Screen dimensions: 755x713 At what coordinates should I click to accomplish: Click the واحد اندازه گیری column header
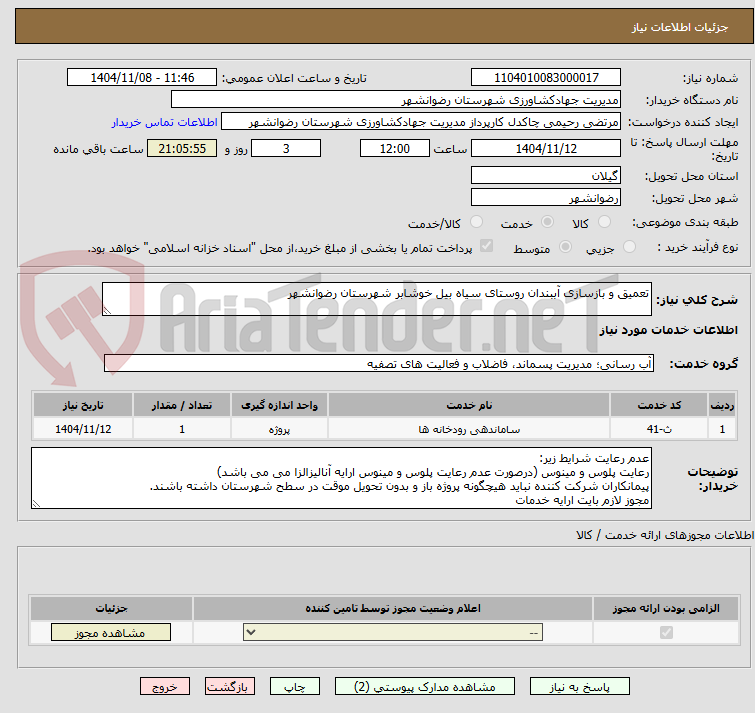pyautogui.click(x=279, y=405)
